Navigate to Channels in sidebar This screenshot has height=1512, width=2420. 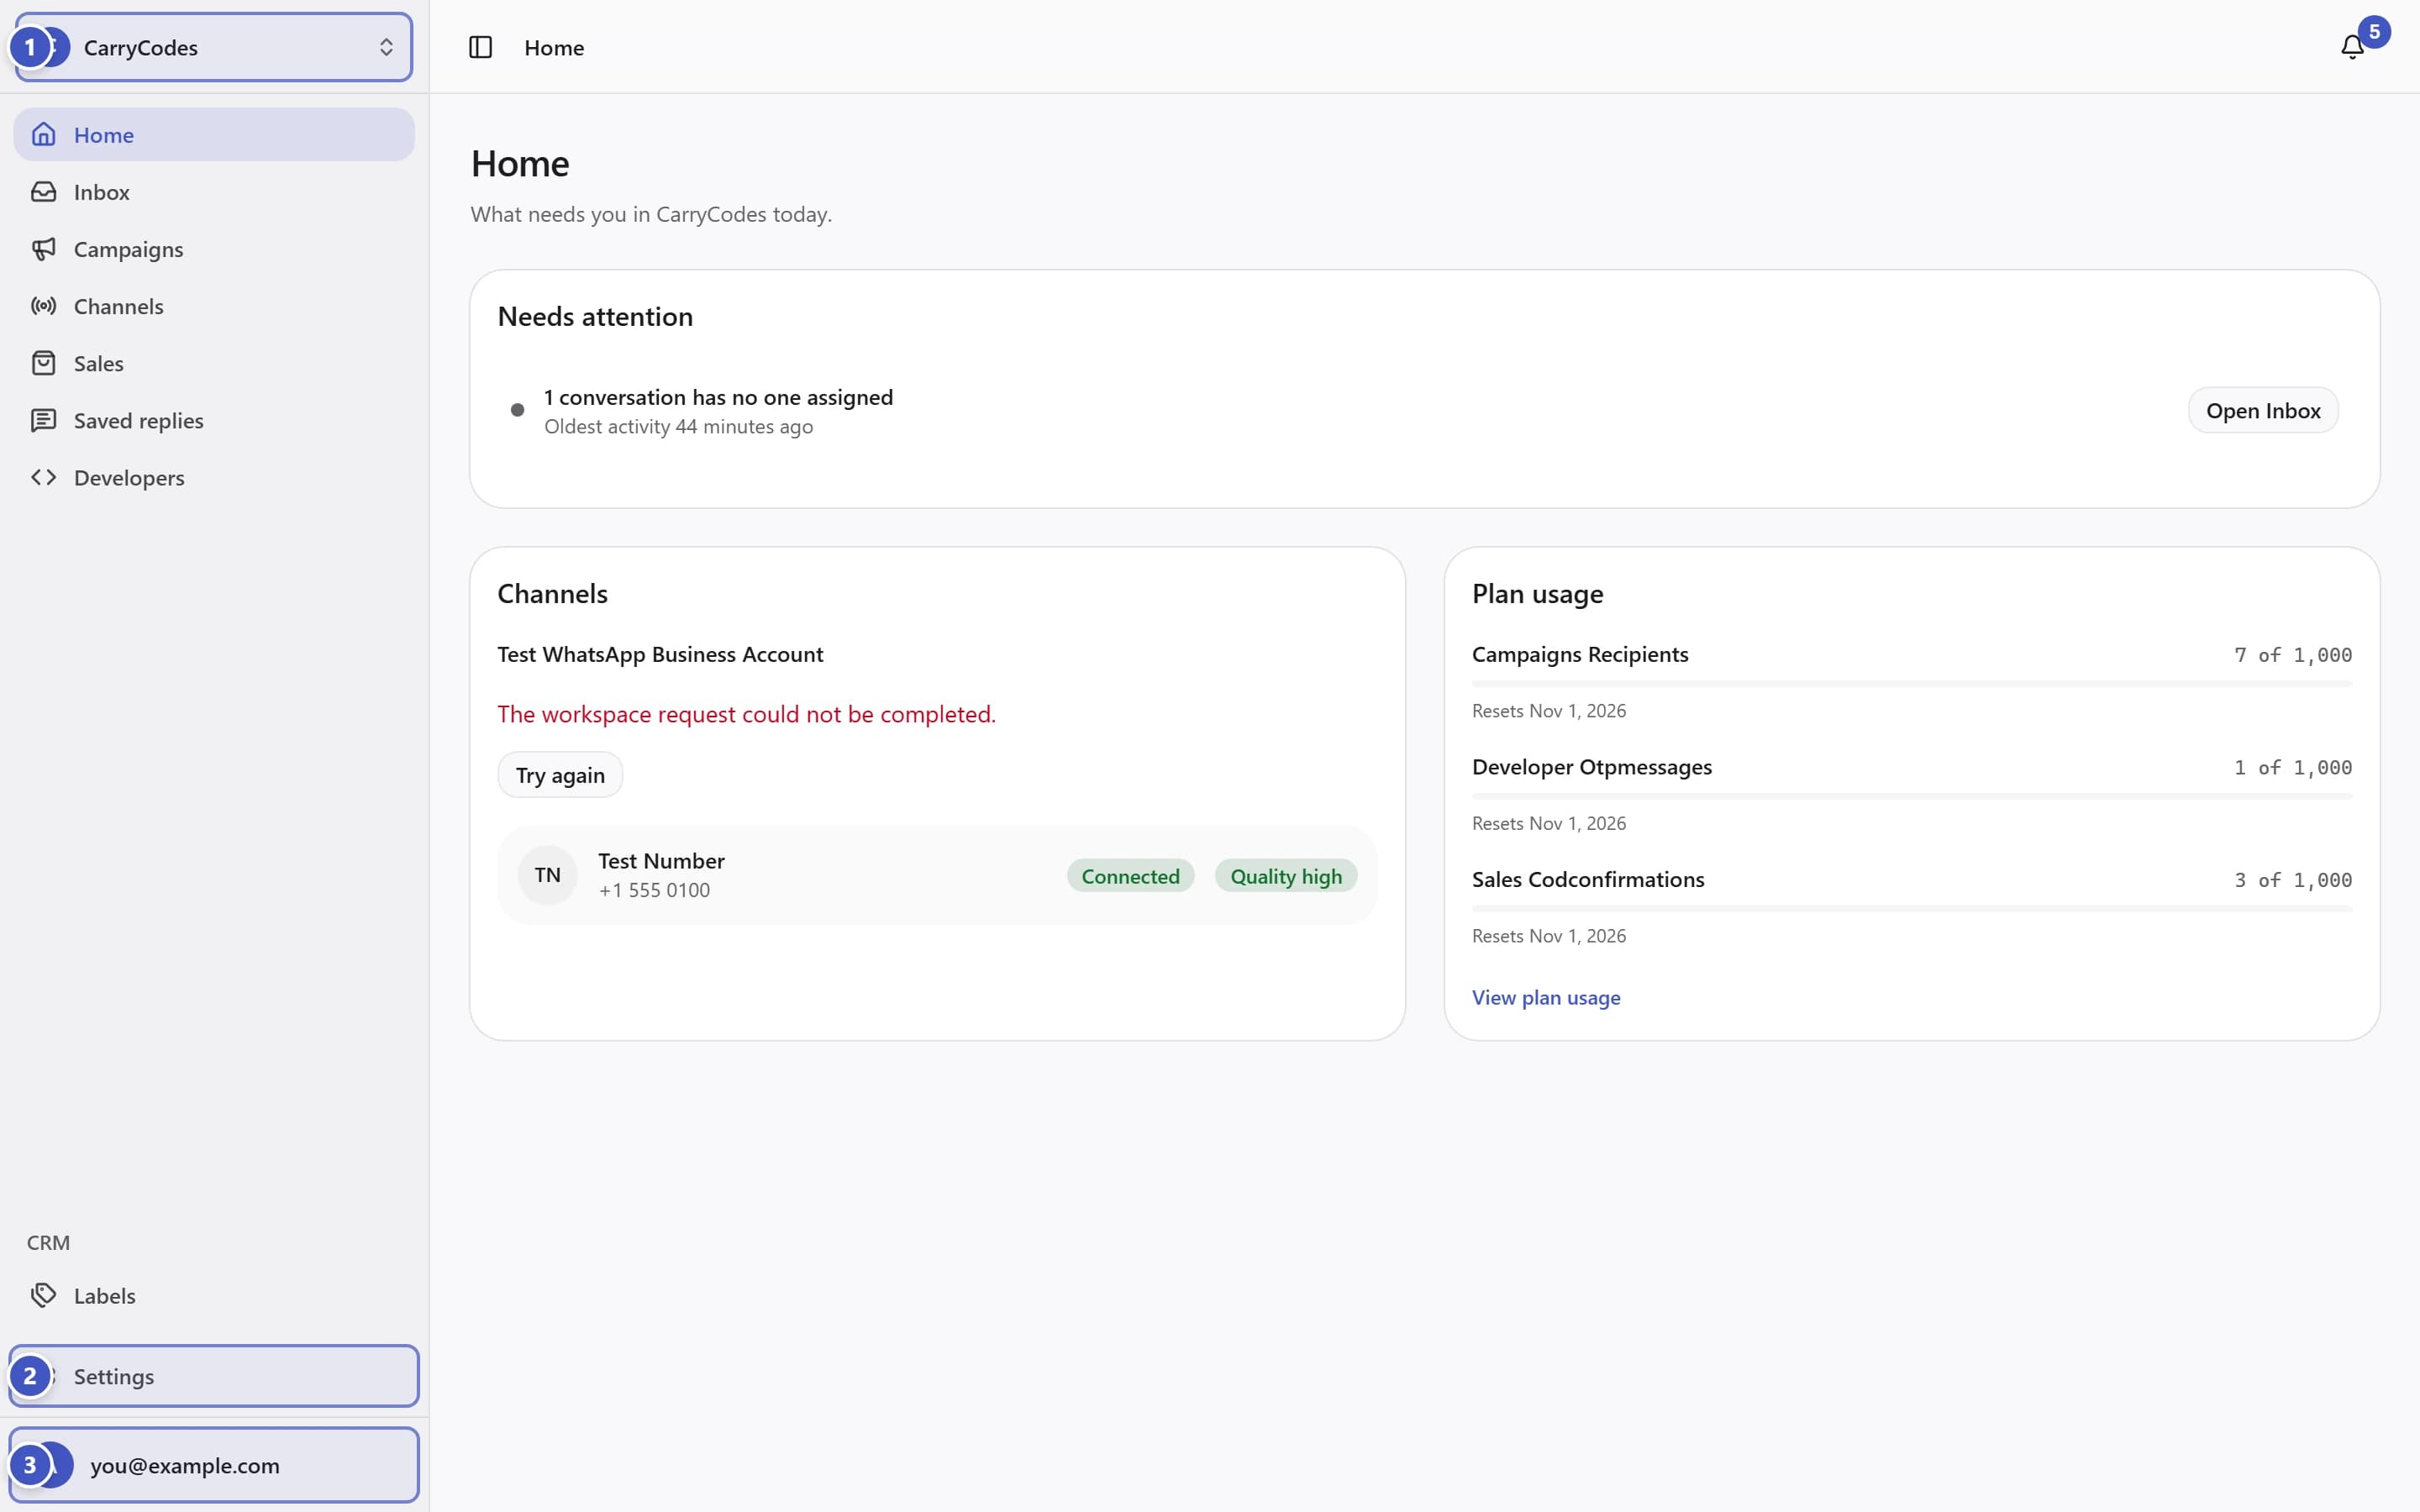click(x=214, y=306)
